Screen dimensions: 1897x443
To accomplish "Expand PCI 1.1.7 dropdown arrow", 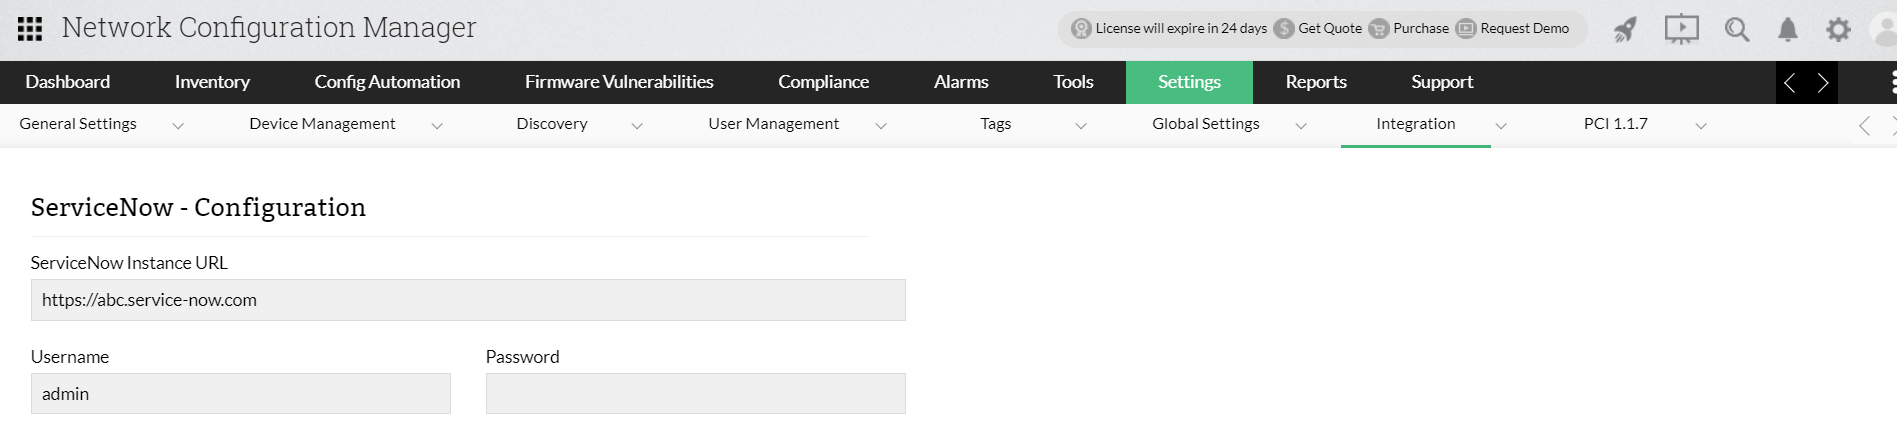I will [x=1701, y=126].
